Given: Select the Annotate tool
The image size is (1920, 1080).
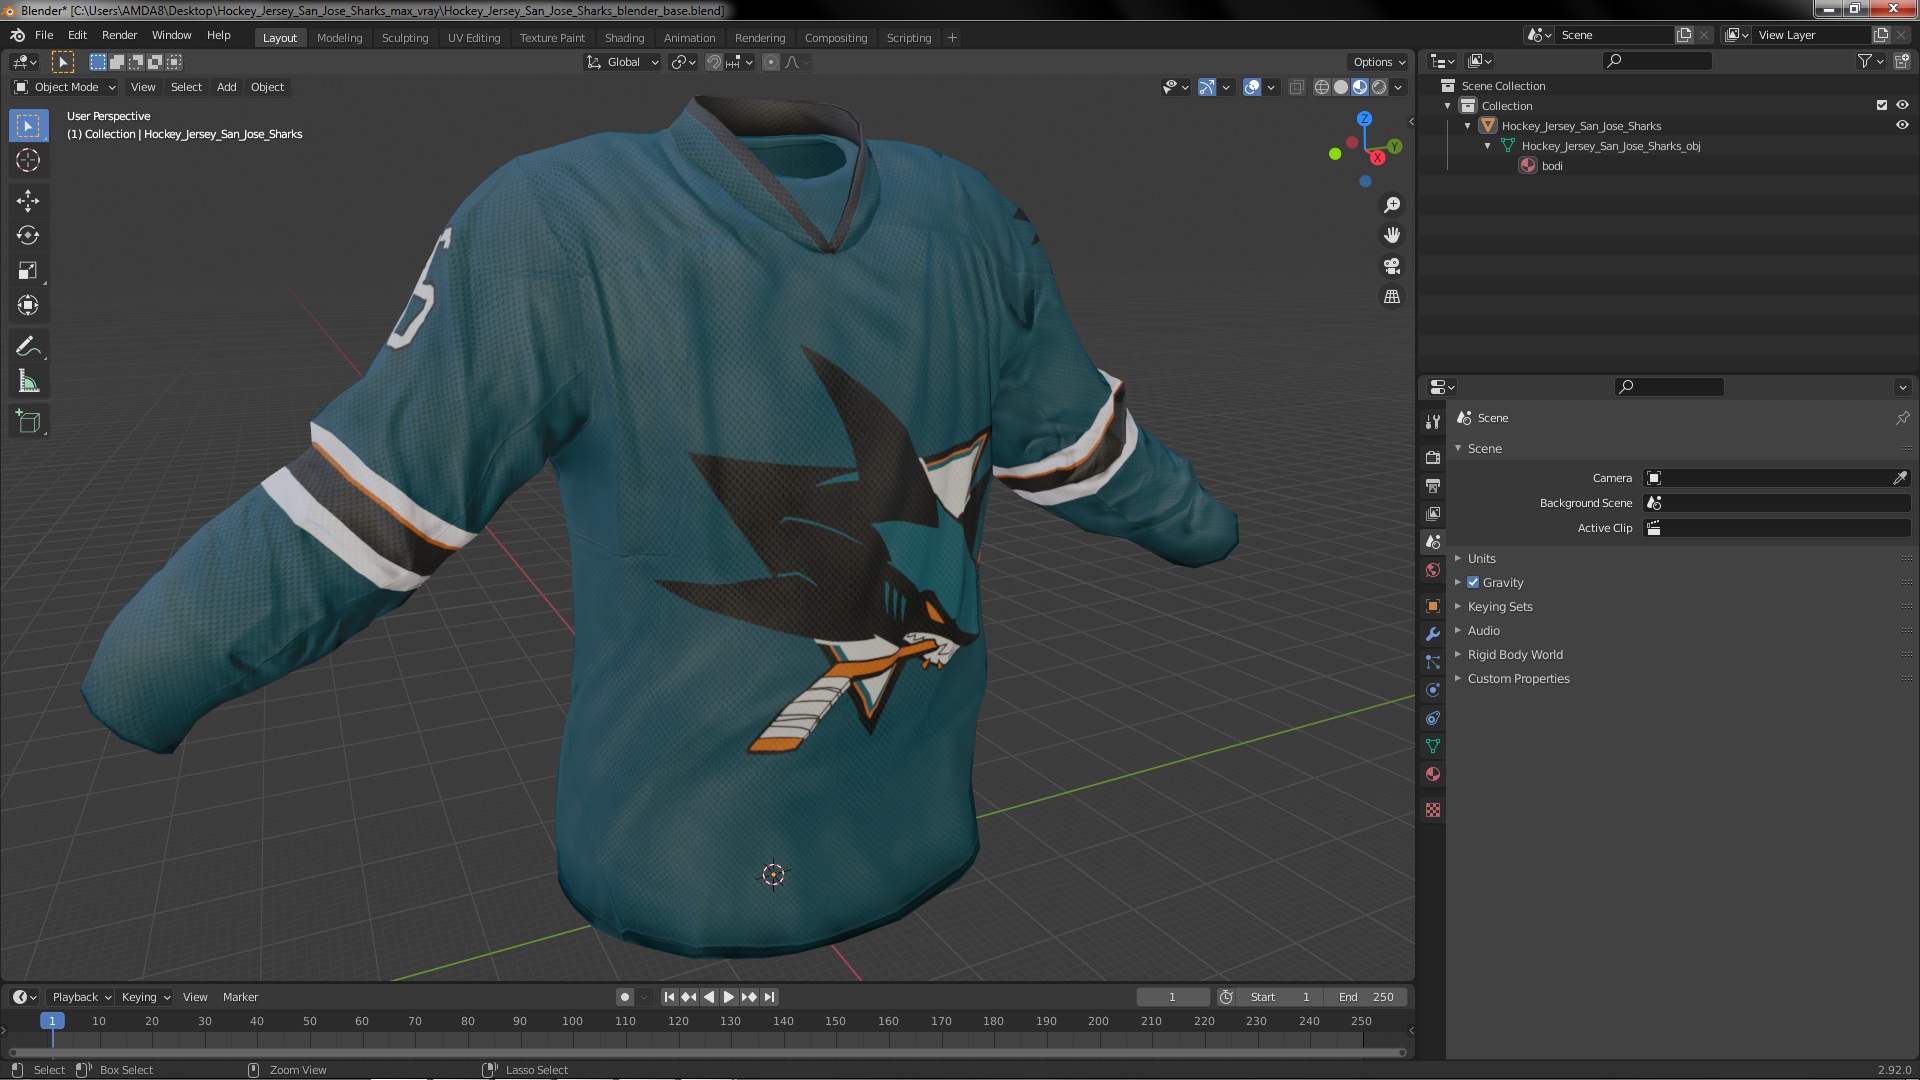Looking at the screenshot, I should (28, 347).
